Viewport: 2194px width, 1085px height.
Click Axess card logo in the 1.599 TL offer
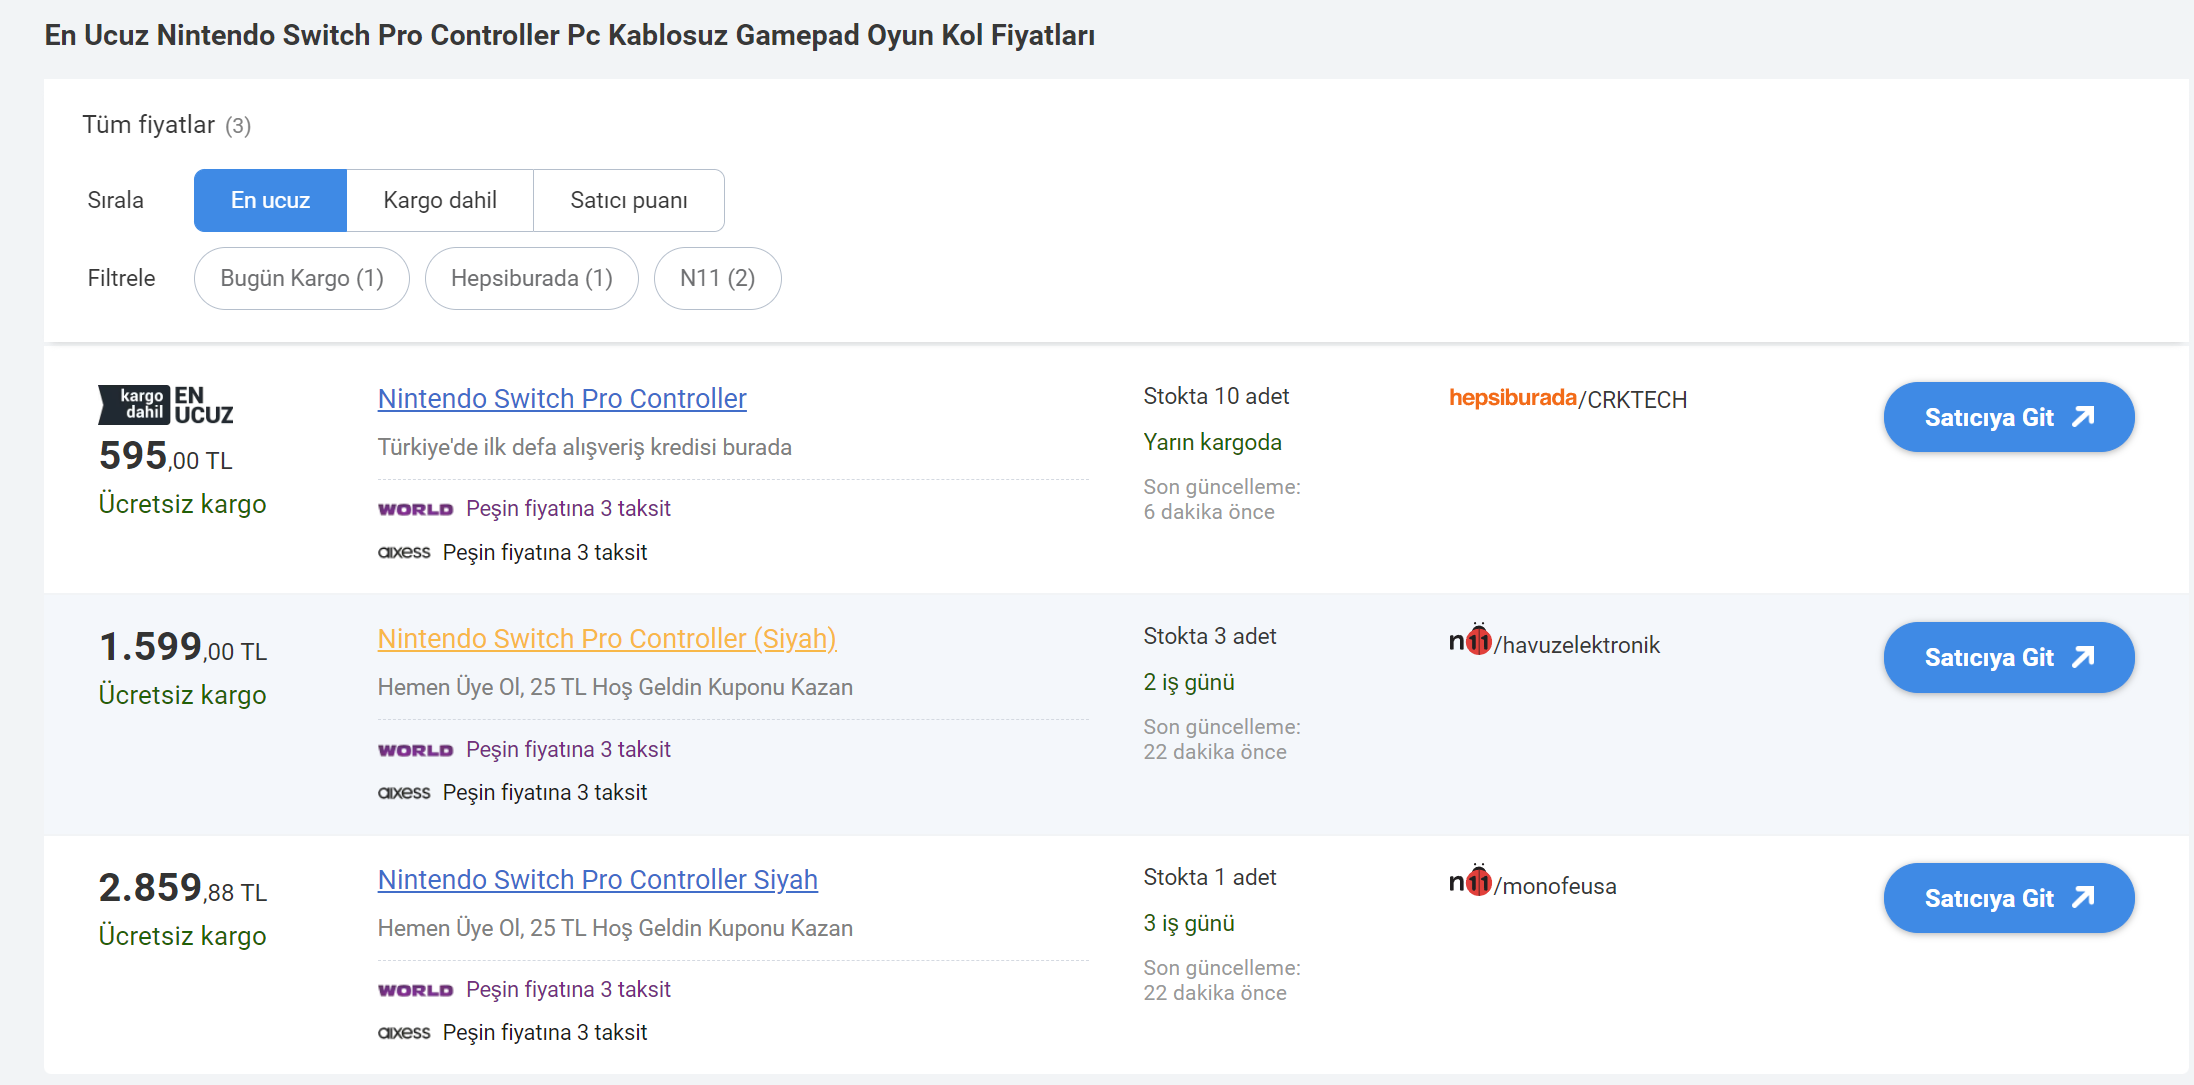[404, 792]
